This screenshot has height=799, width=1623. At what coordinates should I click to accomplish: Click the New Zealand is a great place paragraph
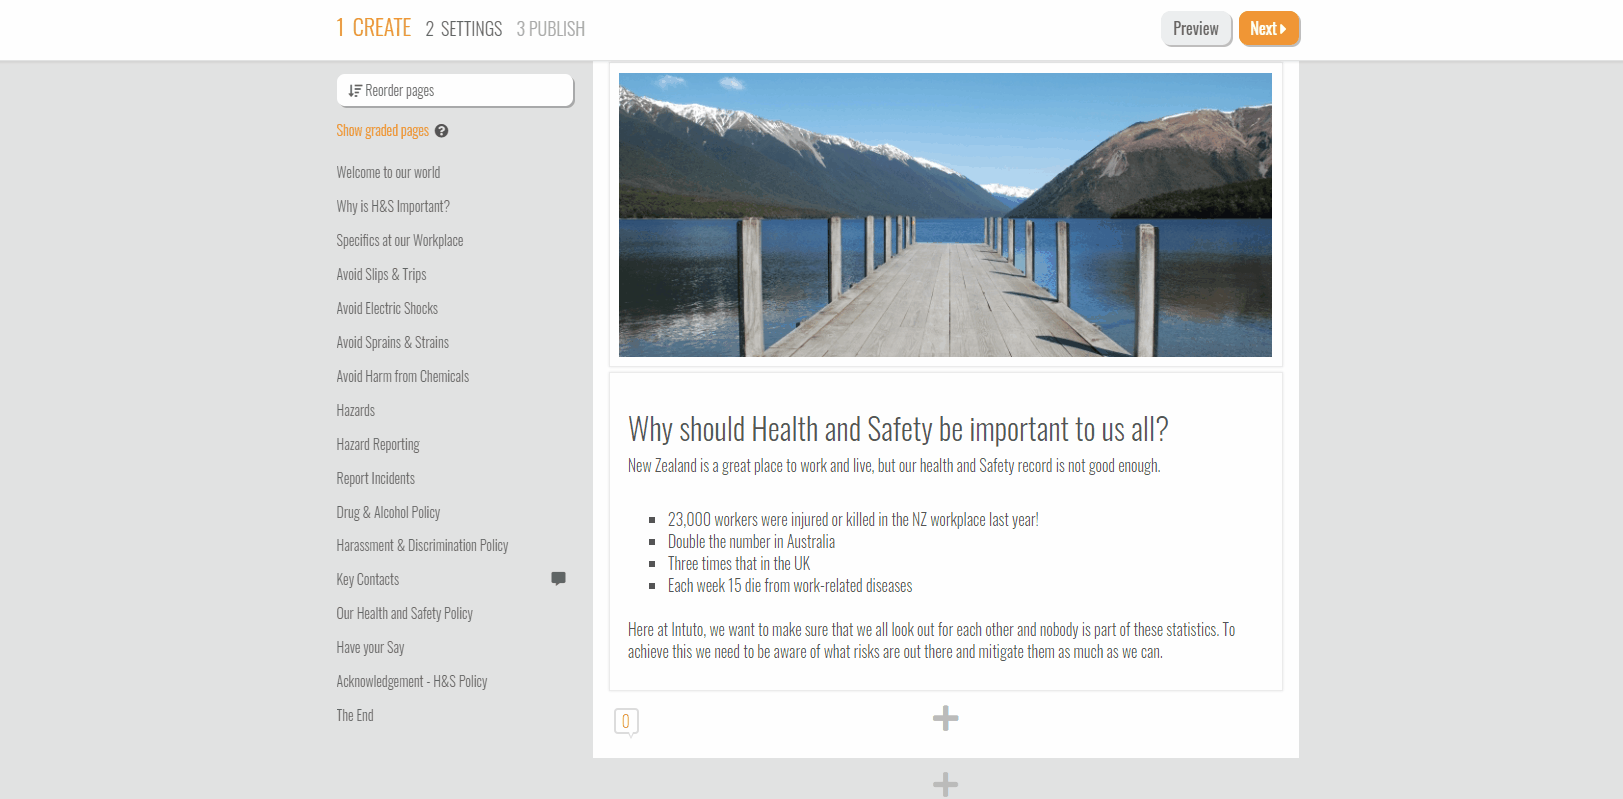[x=894, y=466]
